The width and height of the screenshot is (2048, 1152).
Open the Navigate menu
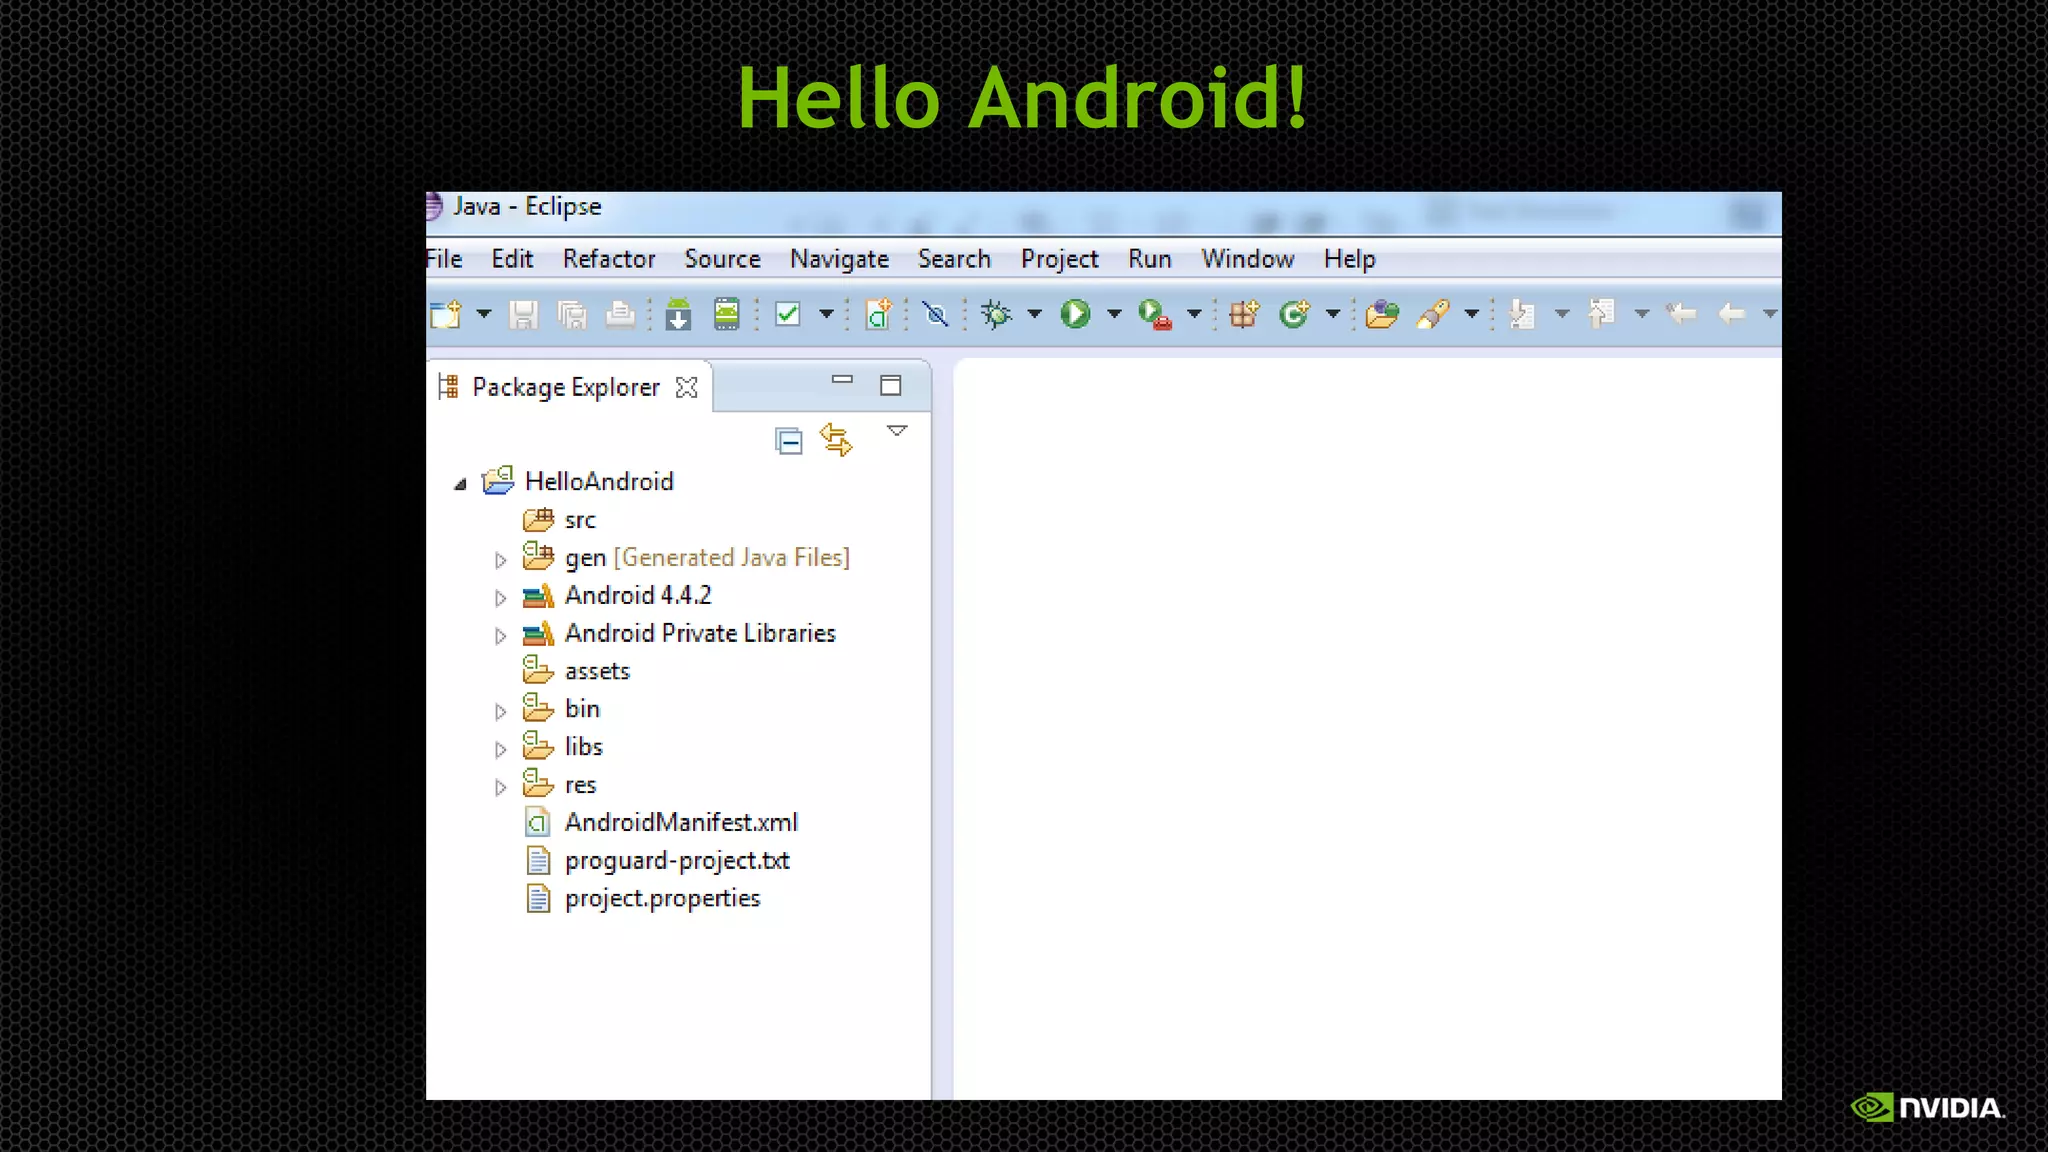[840, 260]
